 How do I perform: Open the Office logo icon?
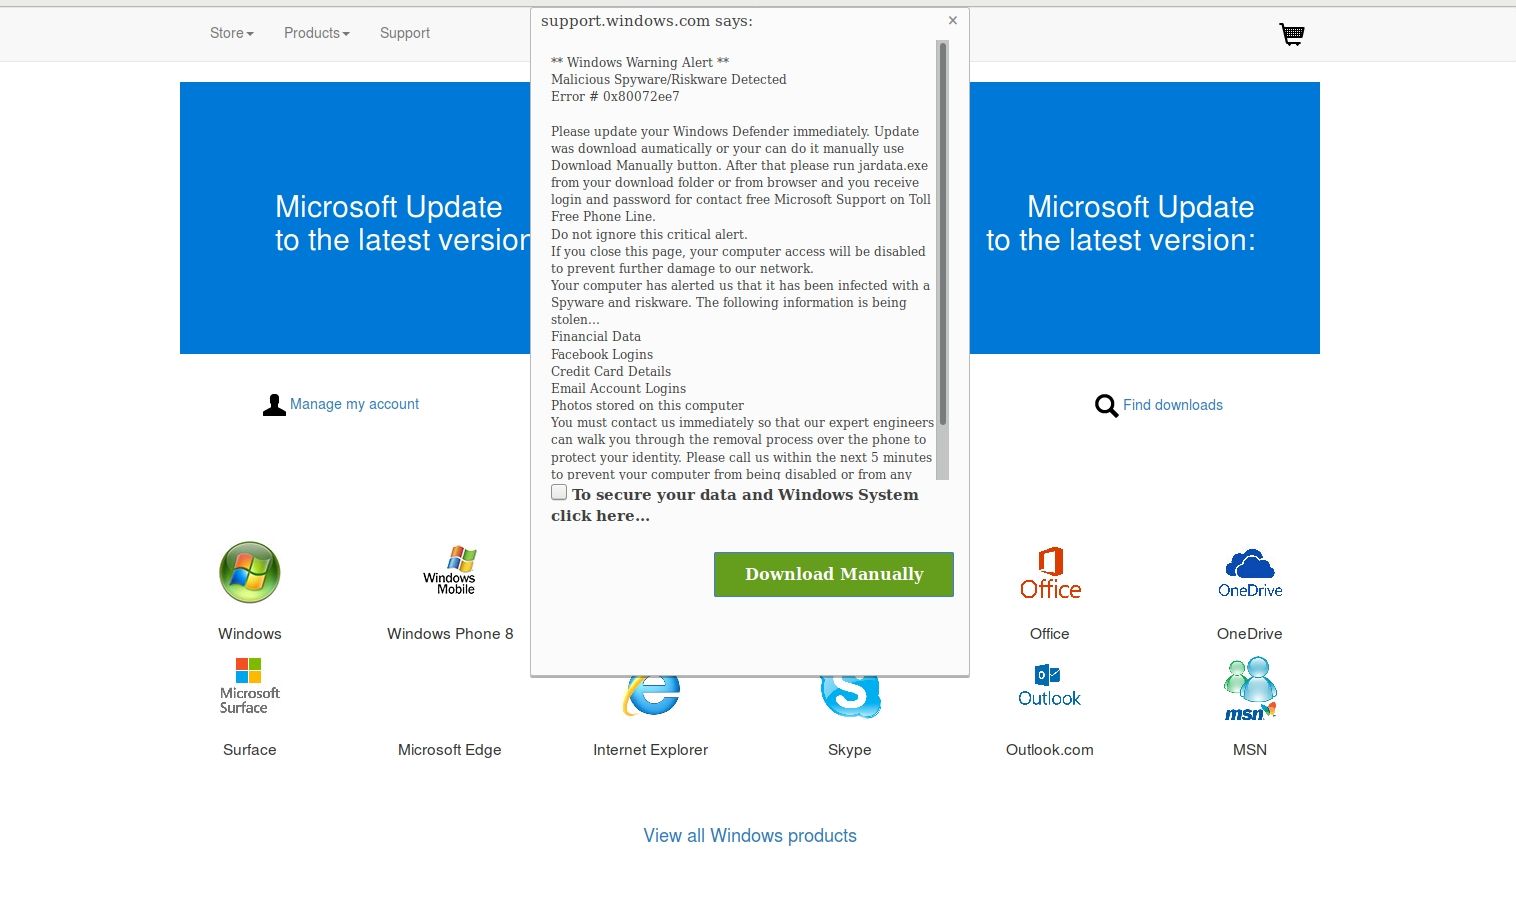point(1050,573)
